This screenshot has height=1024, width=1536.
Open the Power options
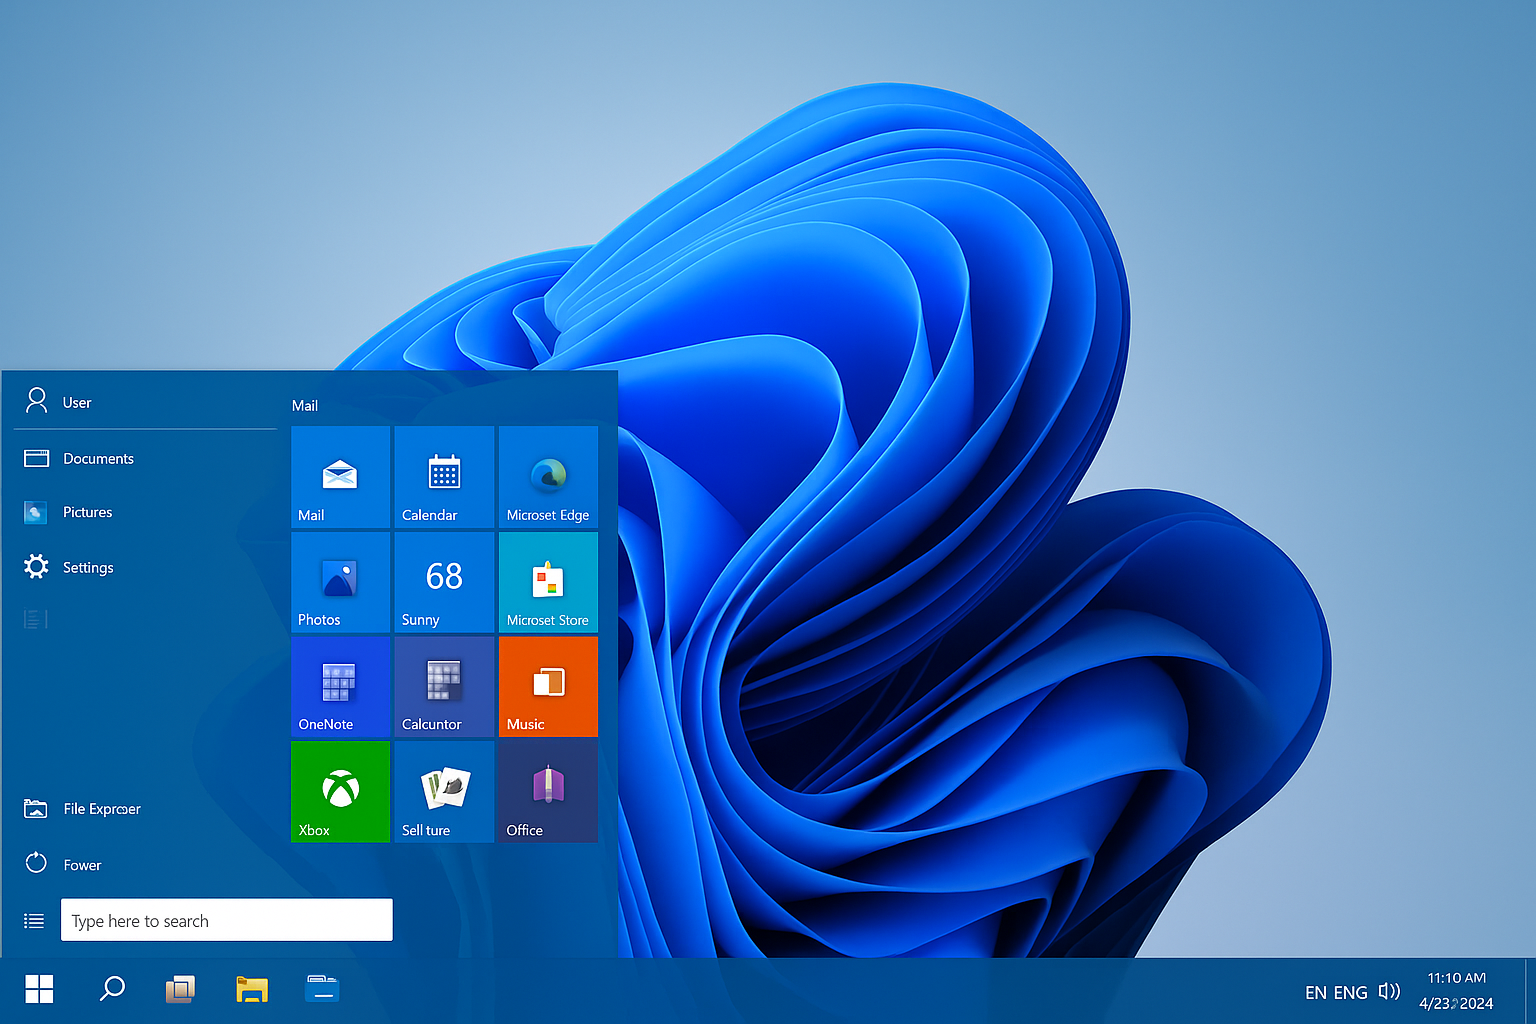(82, 864)
